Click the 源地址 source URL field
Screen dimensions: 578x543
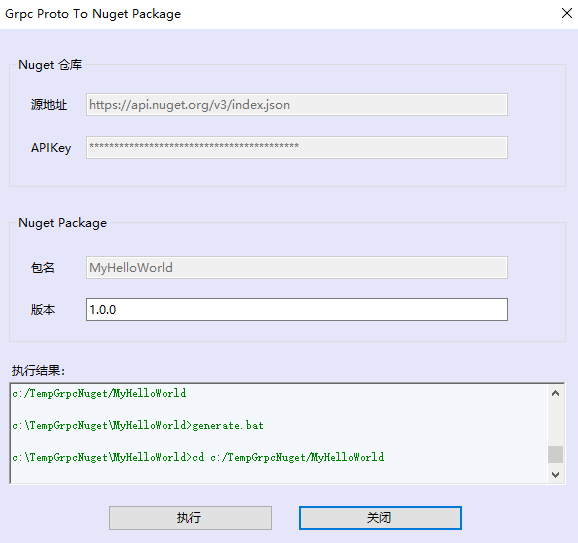pos(297,105)
